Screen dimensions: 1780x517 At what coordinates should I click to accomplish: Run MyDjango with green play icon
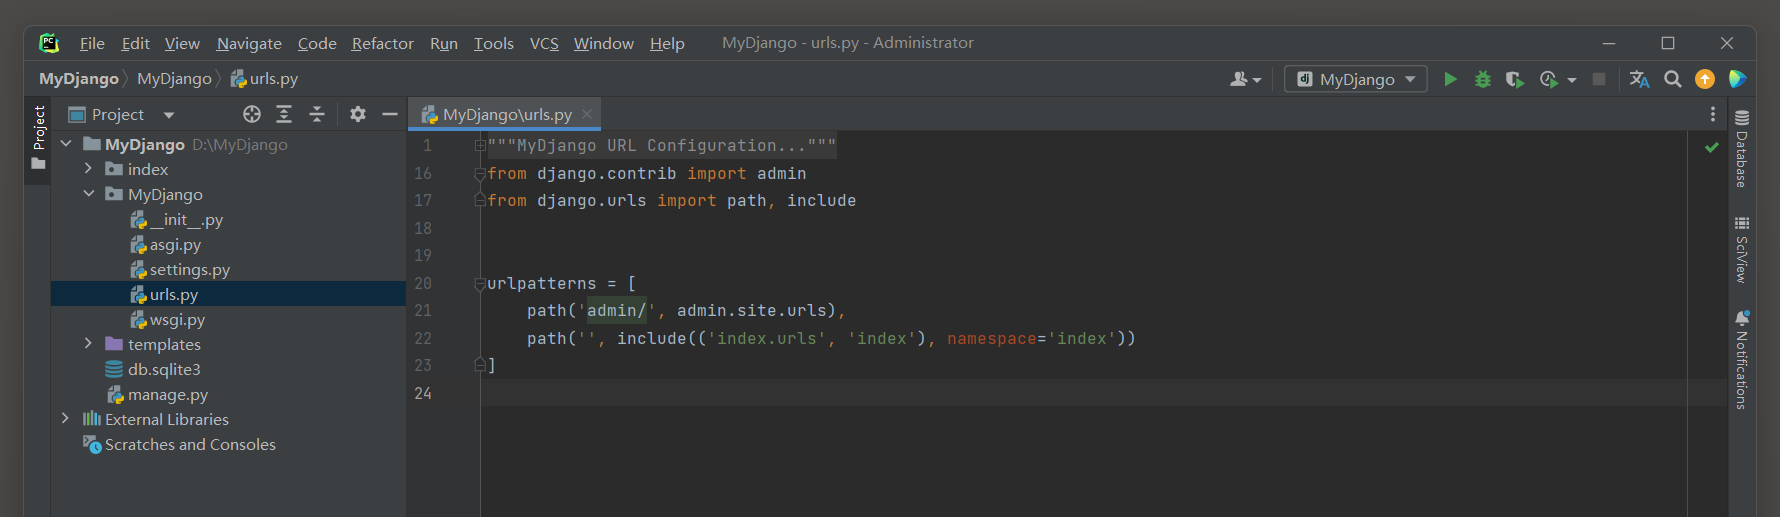(1450, 79)
